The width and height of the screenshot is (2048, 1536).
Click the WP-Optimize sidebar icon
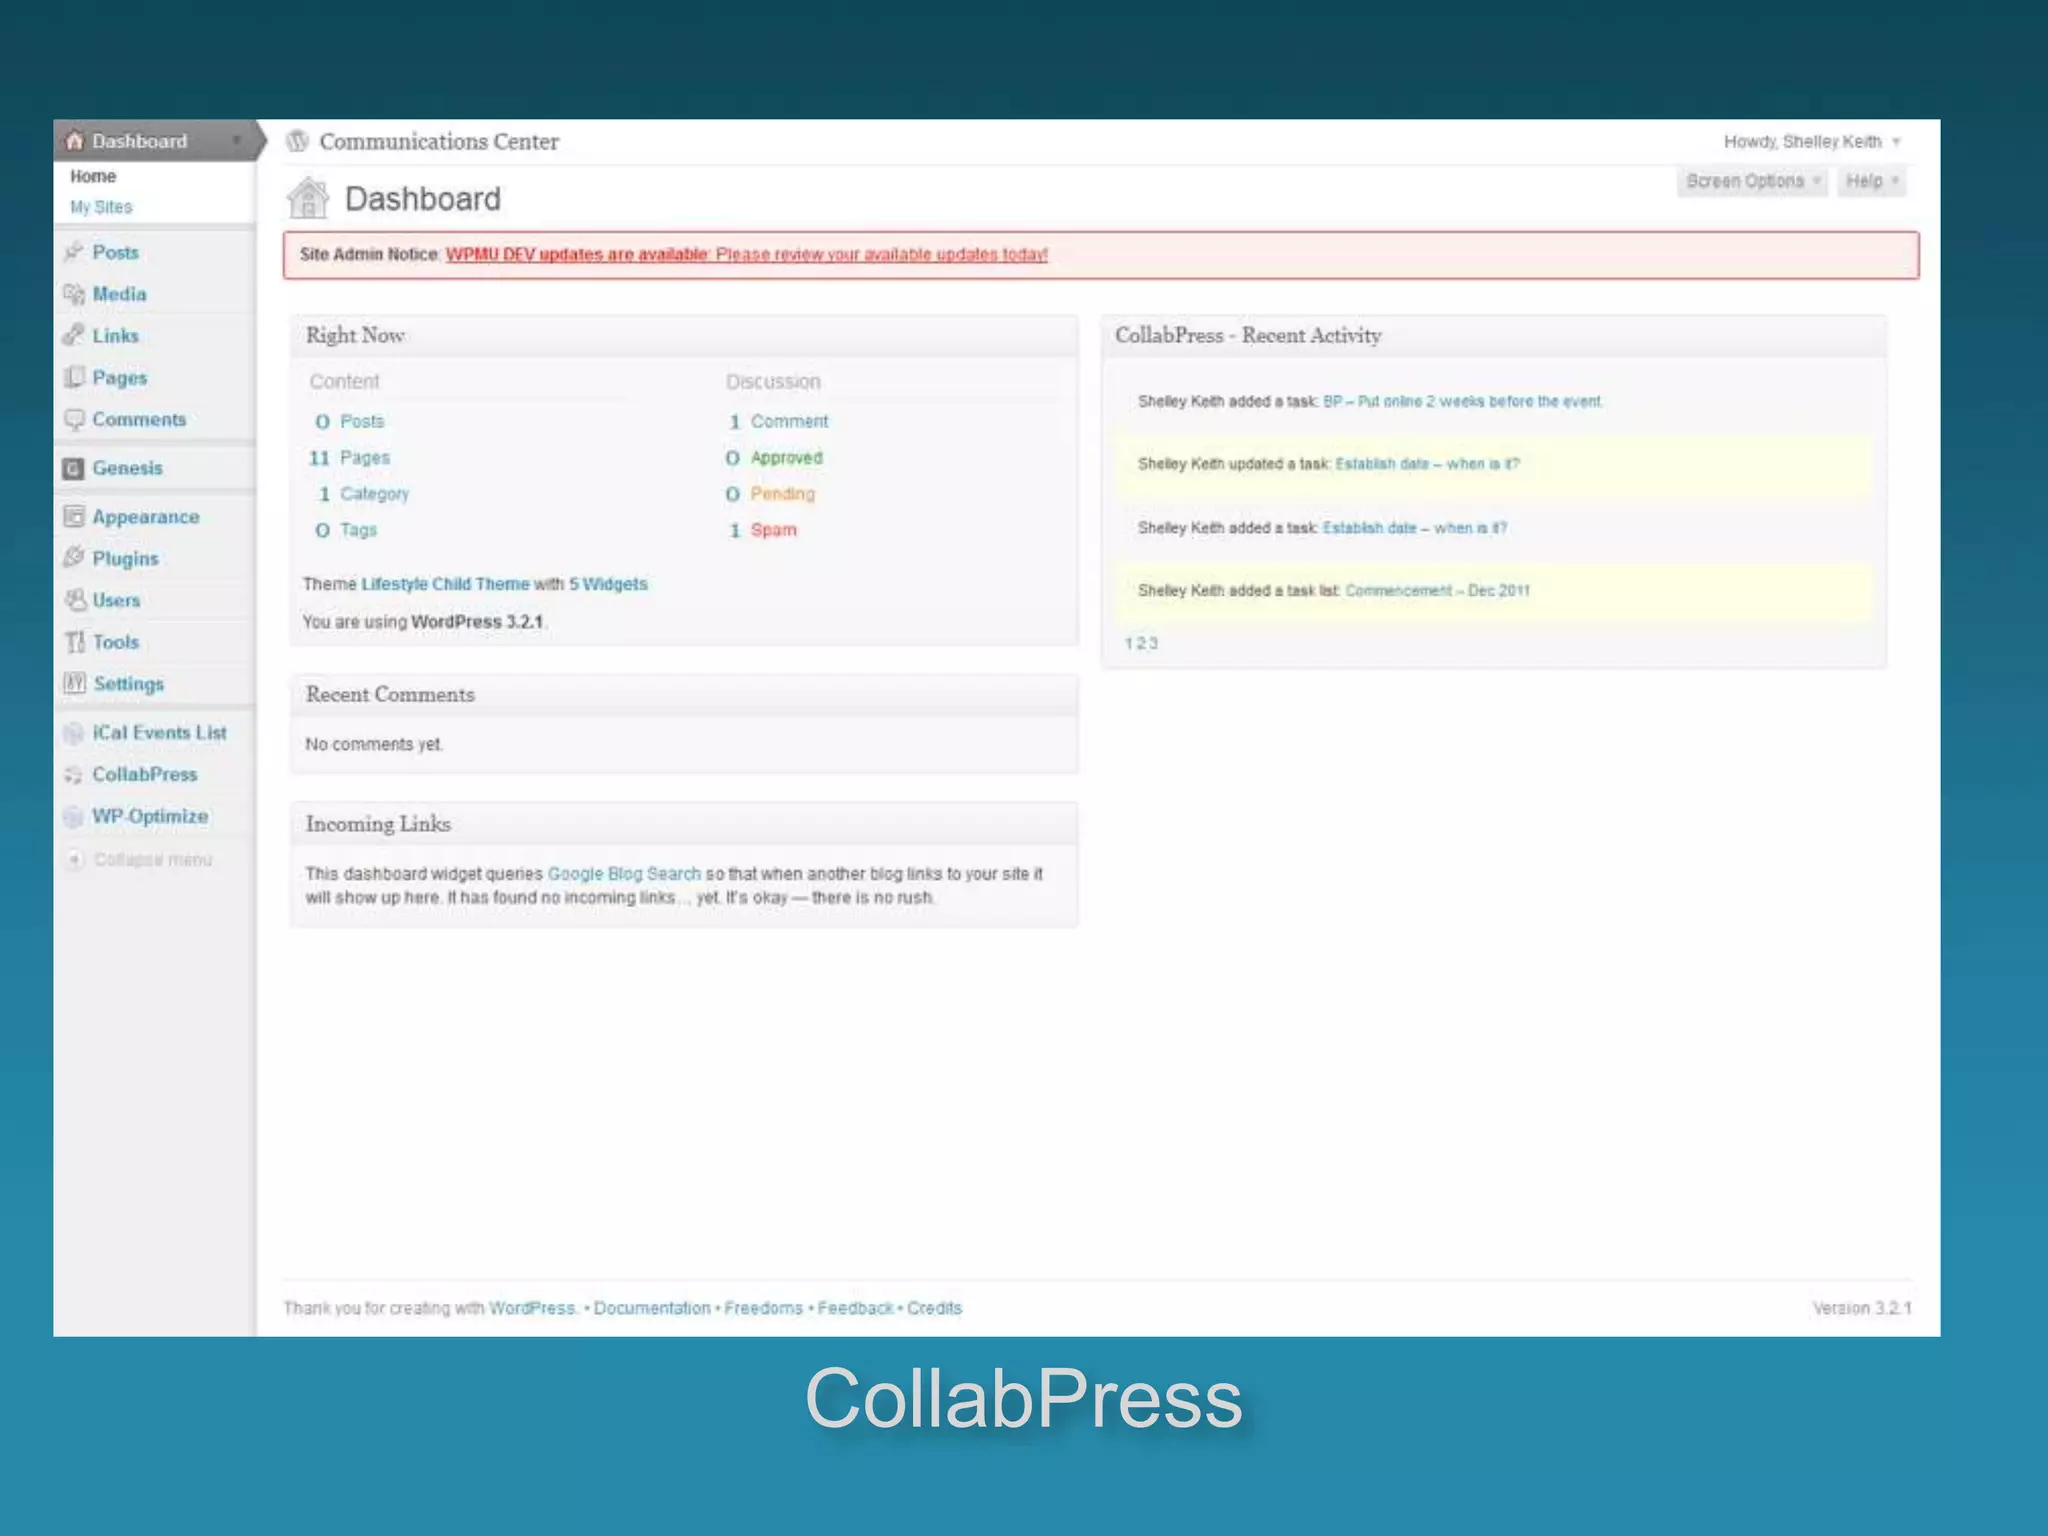pos(74,817)
